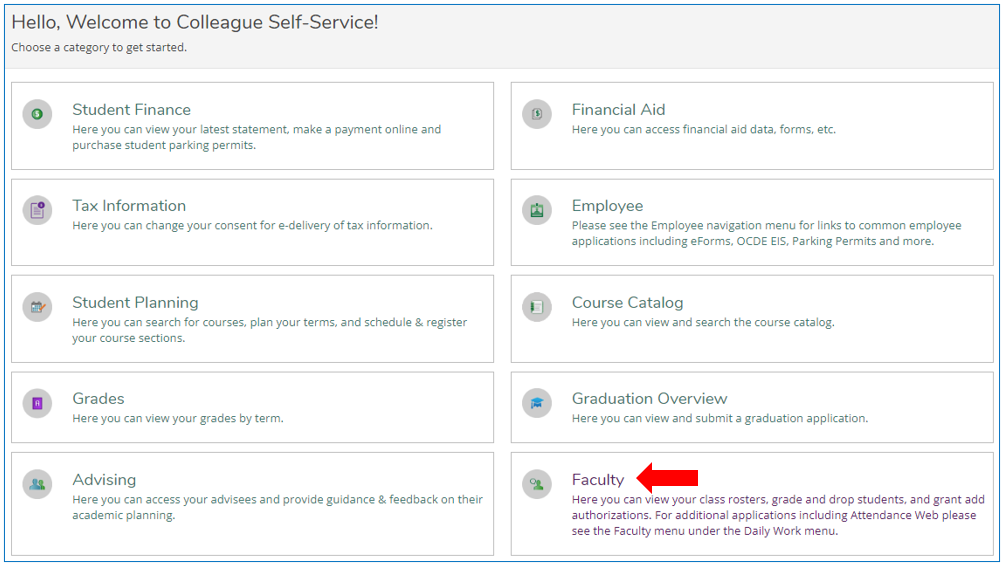Image resolution: width=1006 pixels, height=566 pixels.
Task: Select the Tax Information heading
Action: pos(129,206)
